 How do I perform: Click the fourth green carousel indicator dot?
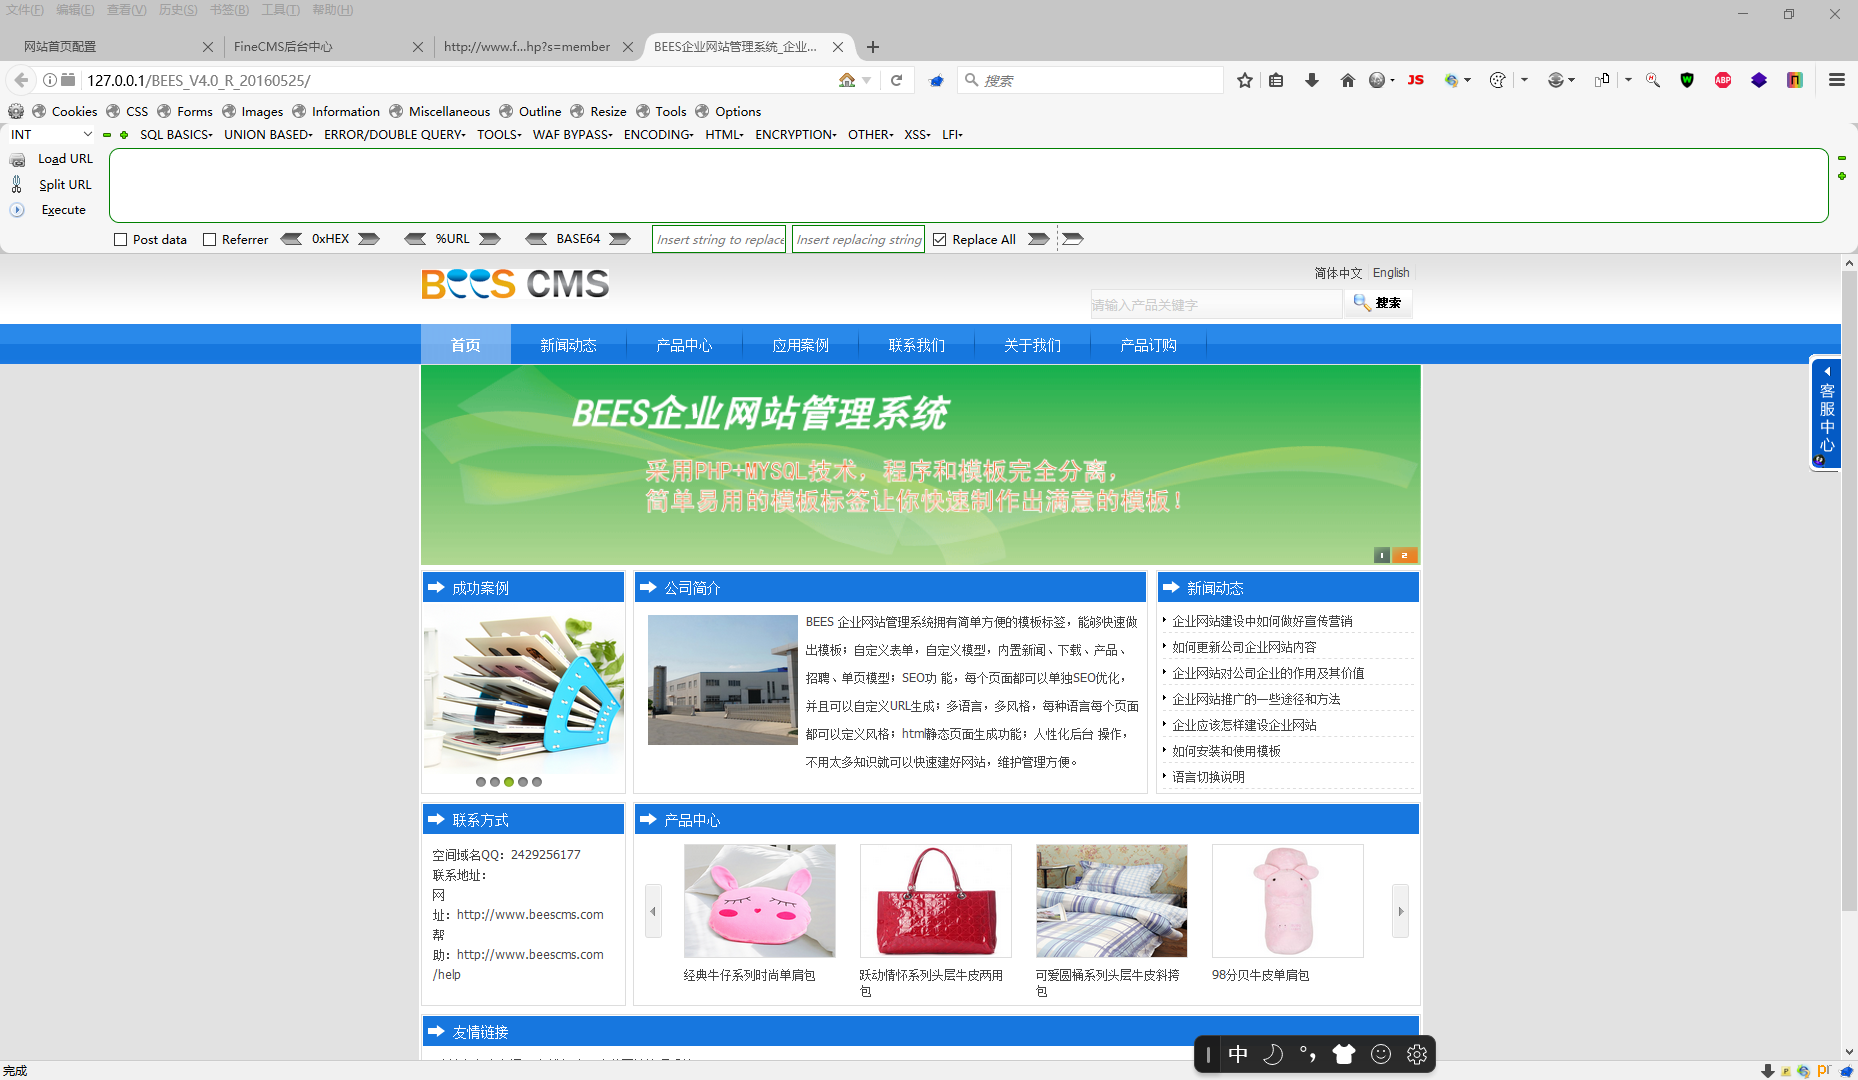point(523,782)
